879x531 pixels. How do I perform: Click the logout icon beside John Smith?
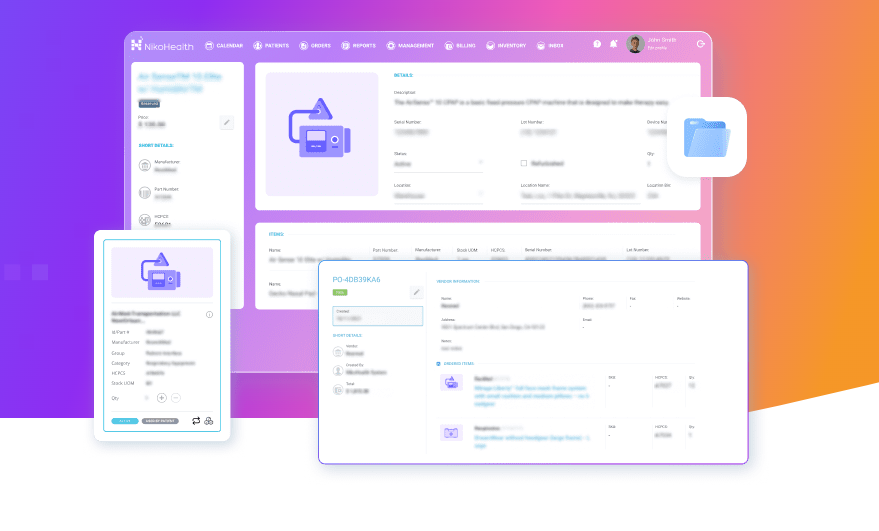coord(700,44)
